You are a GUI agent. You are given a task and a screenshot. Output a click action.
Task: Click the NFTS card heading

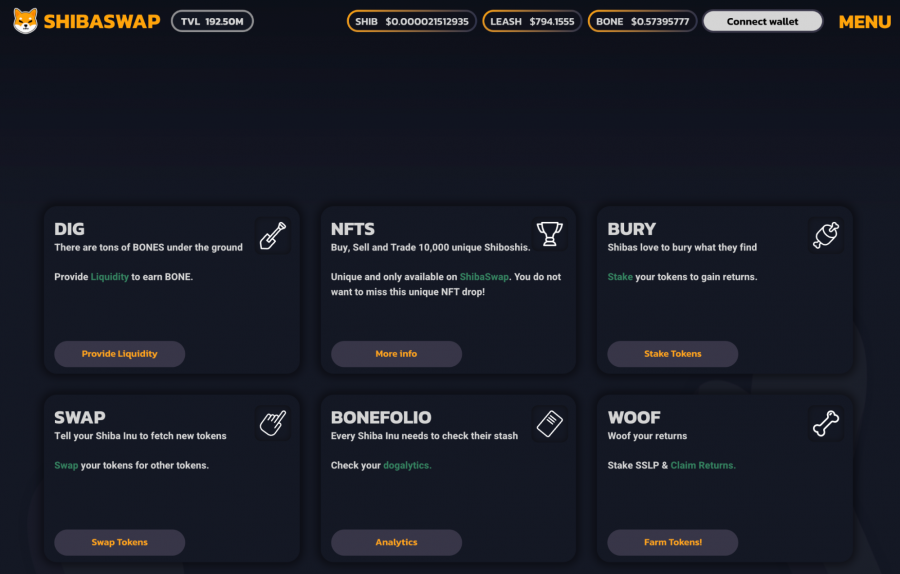click(352, 229)
